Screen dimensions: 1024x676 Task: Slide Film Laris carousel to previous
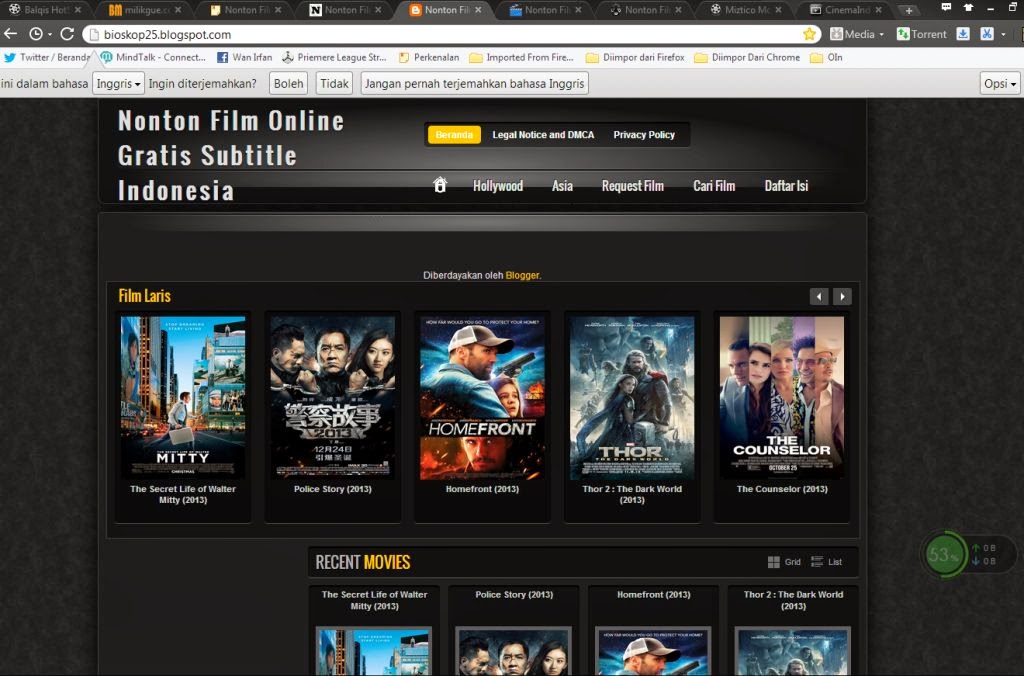[819, 297]
